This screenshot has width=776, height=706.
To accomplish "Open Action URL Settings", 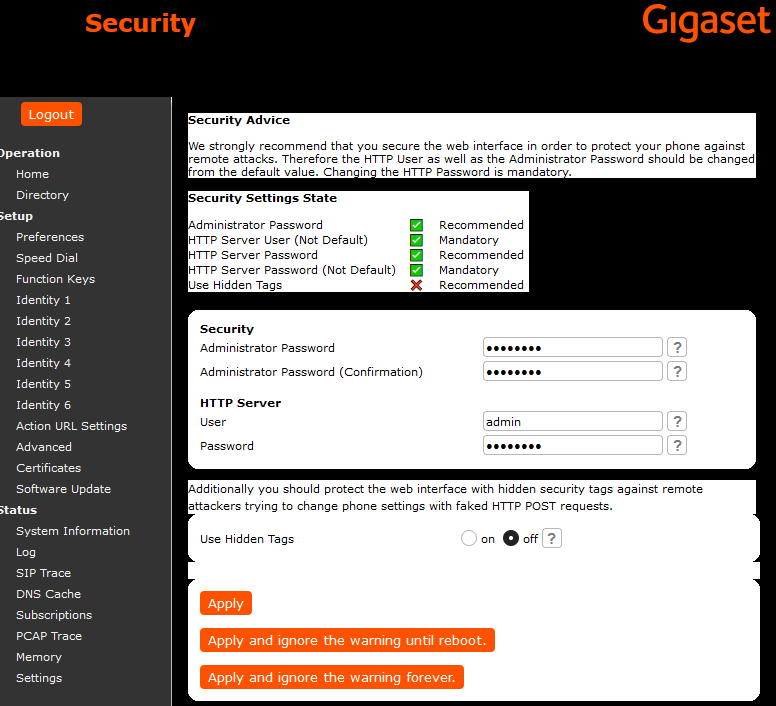I will click(71, 426).
